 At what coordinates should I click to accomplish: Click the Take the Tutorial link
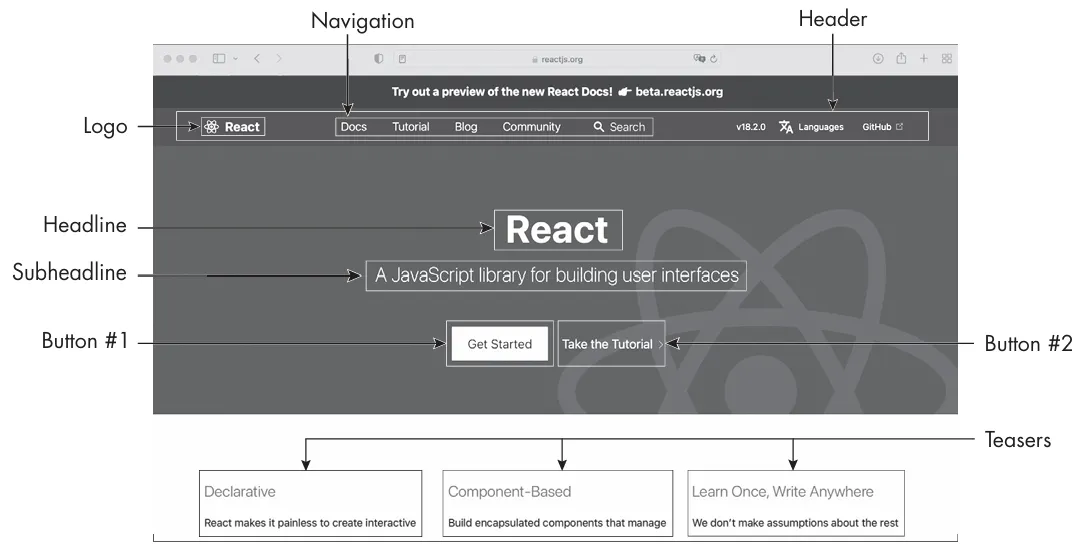point(610,344)
